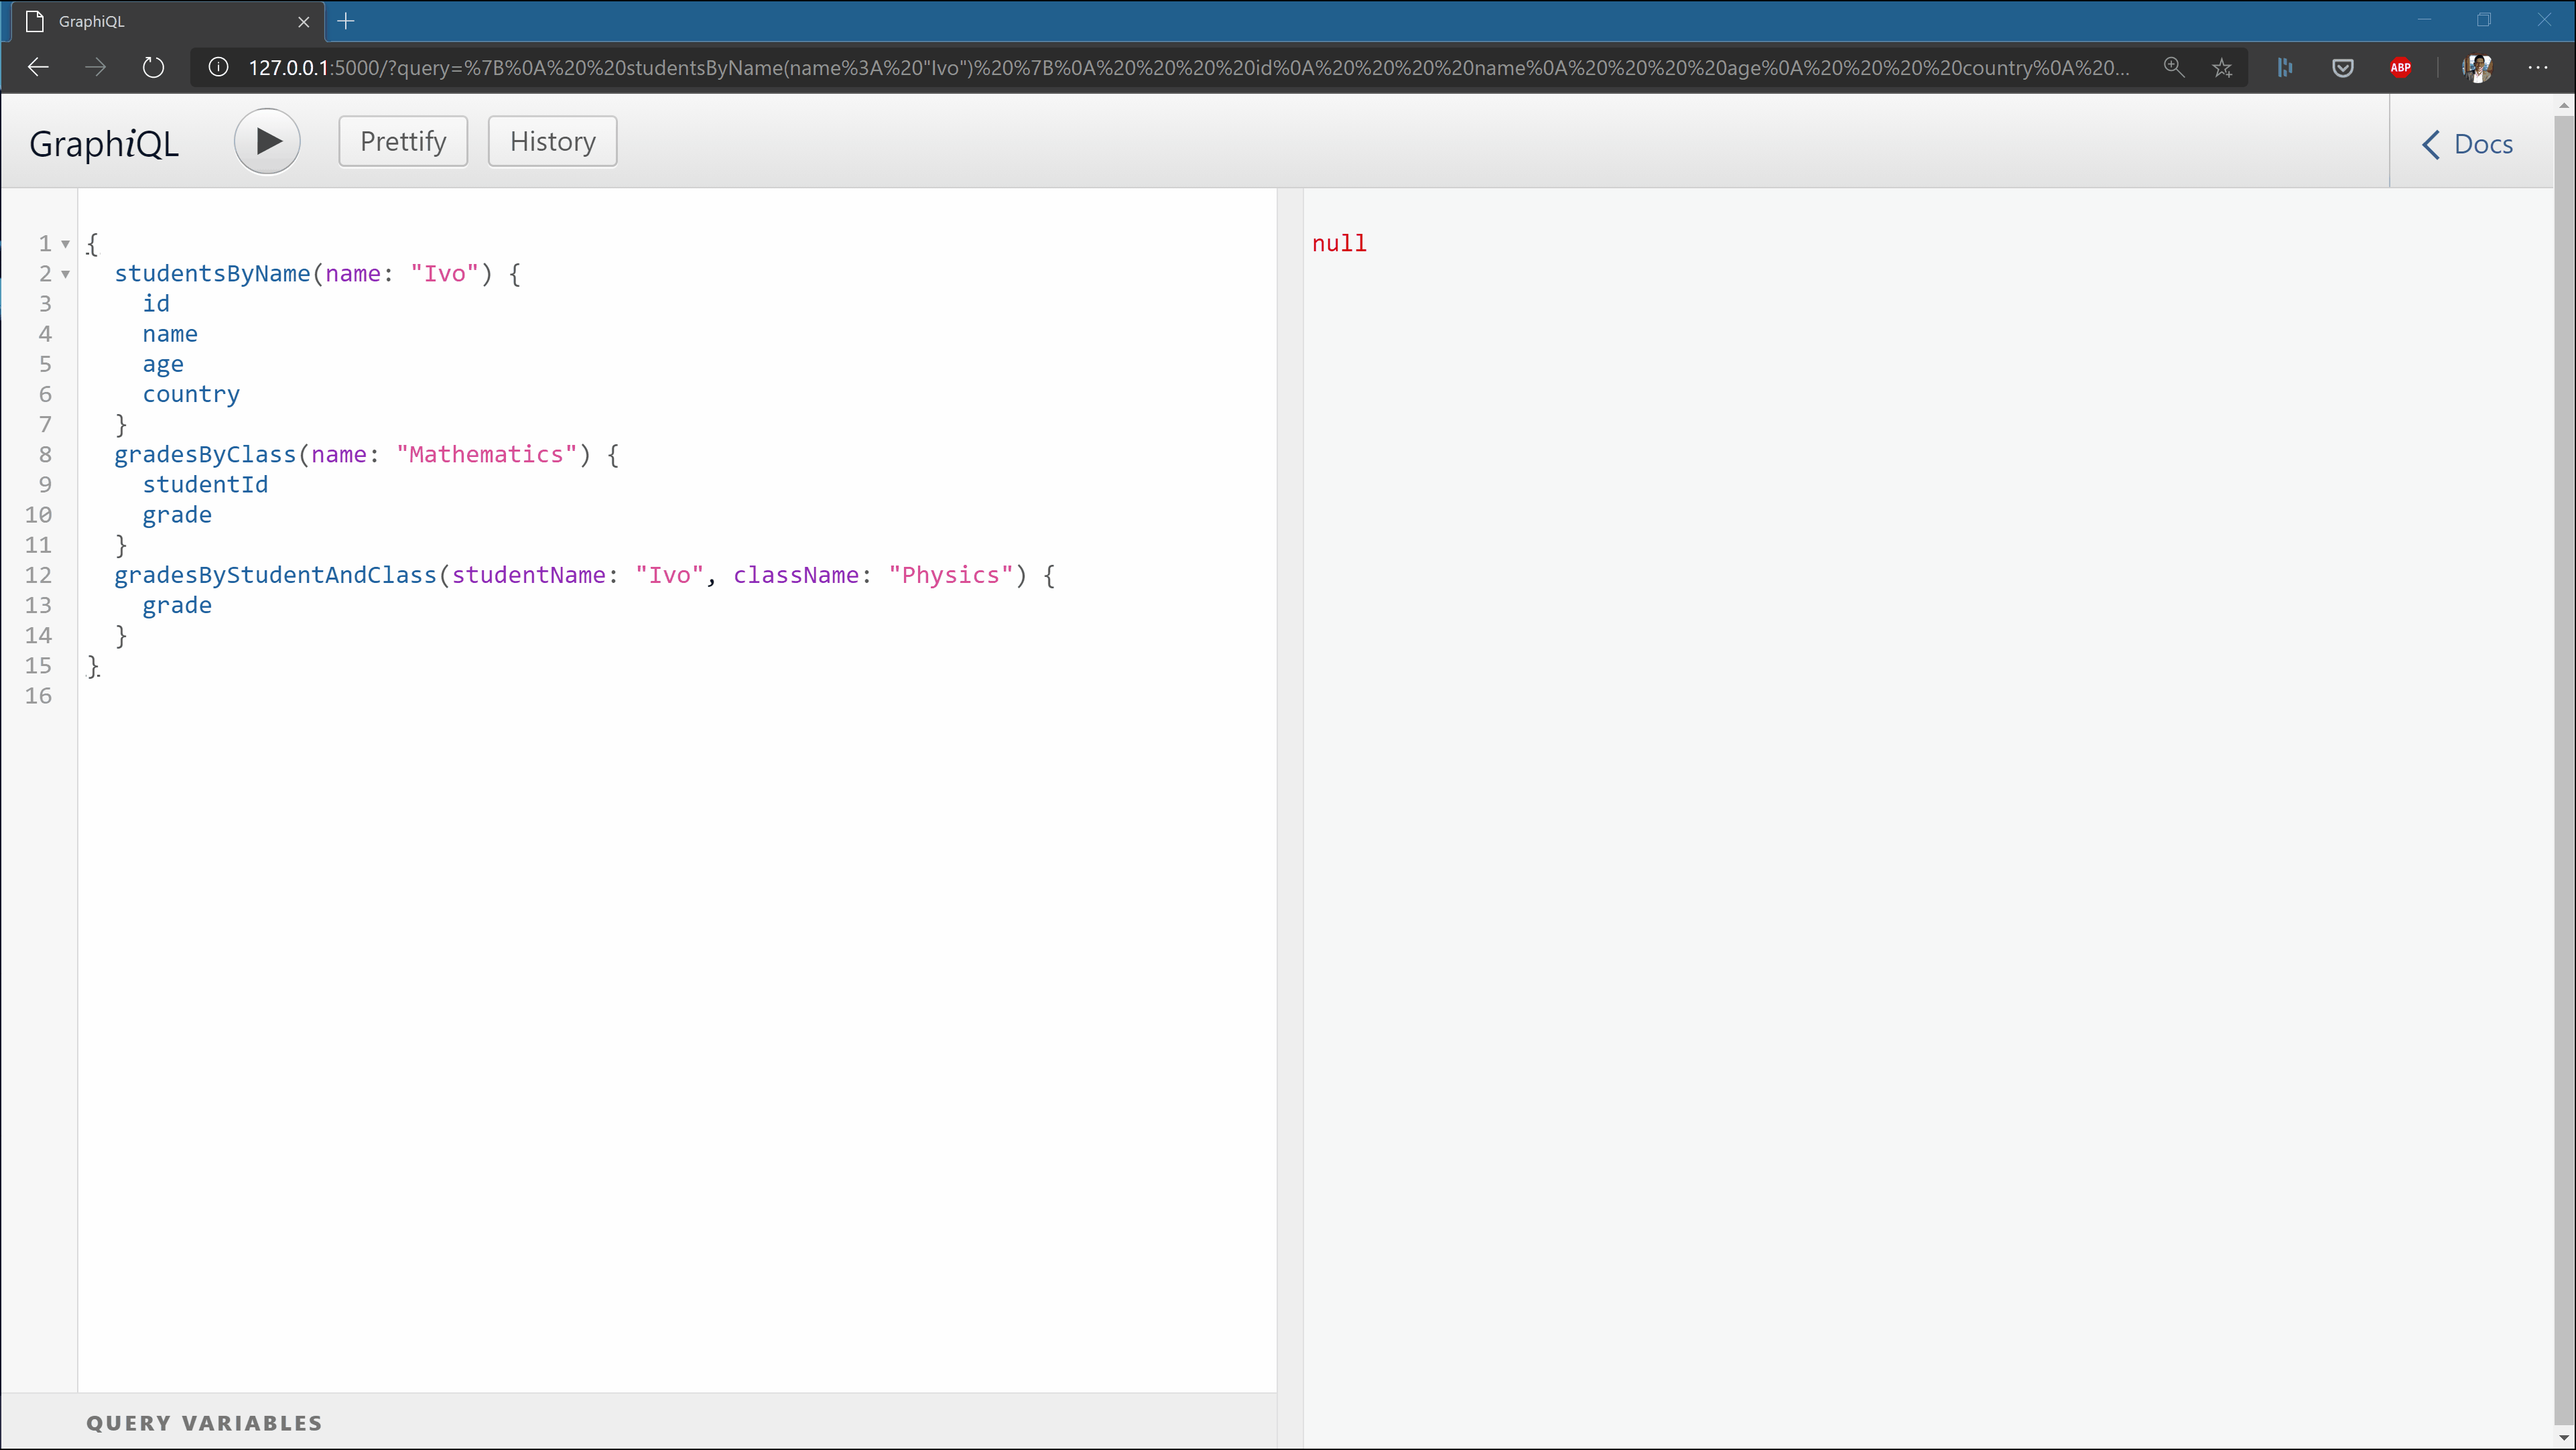Screen dimensions: 2576x1450
Task: Click the ABP ad blocker icon
Action: [x=2401, y=67]
